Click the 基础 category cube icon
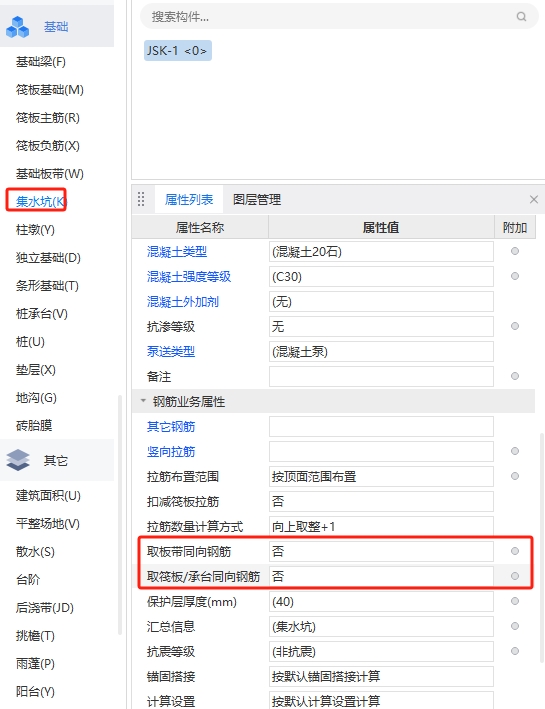Image resolution: width=545 pixels, height=709 pixels. pyautogui.click(x=17, y=27)
